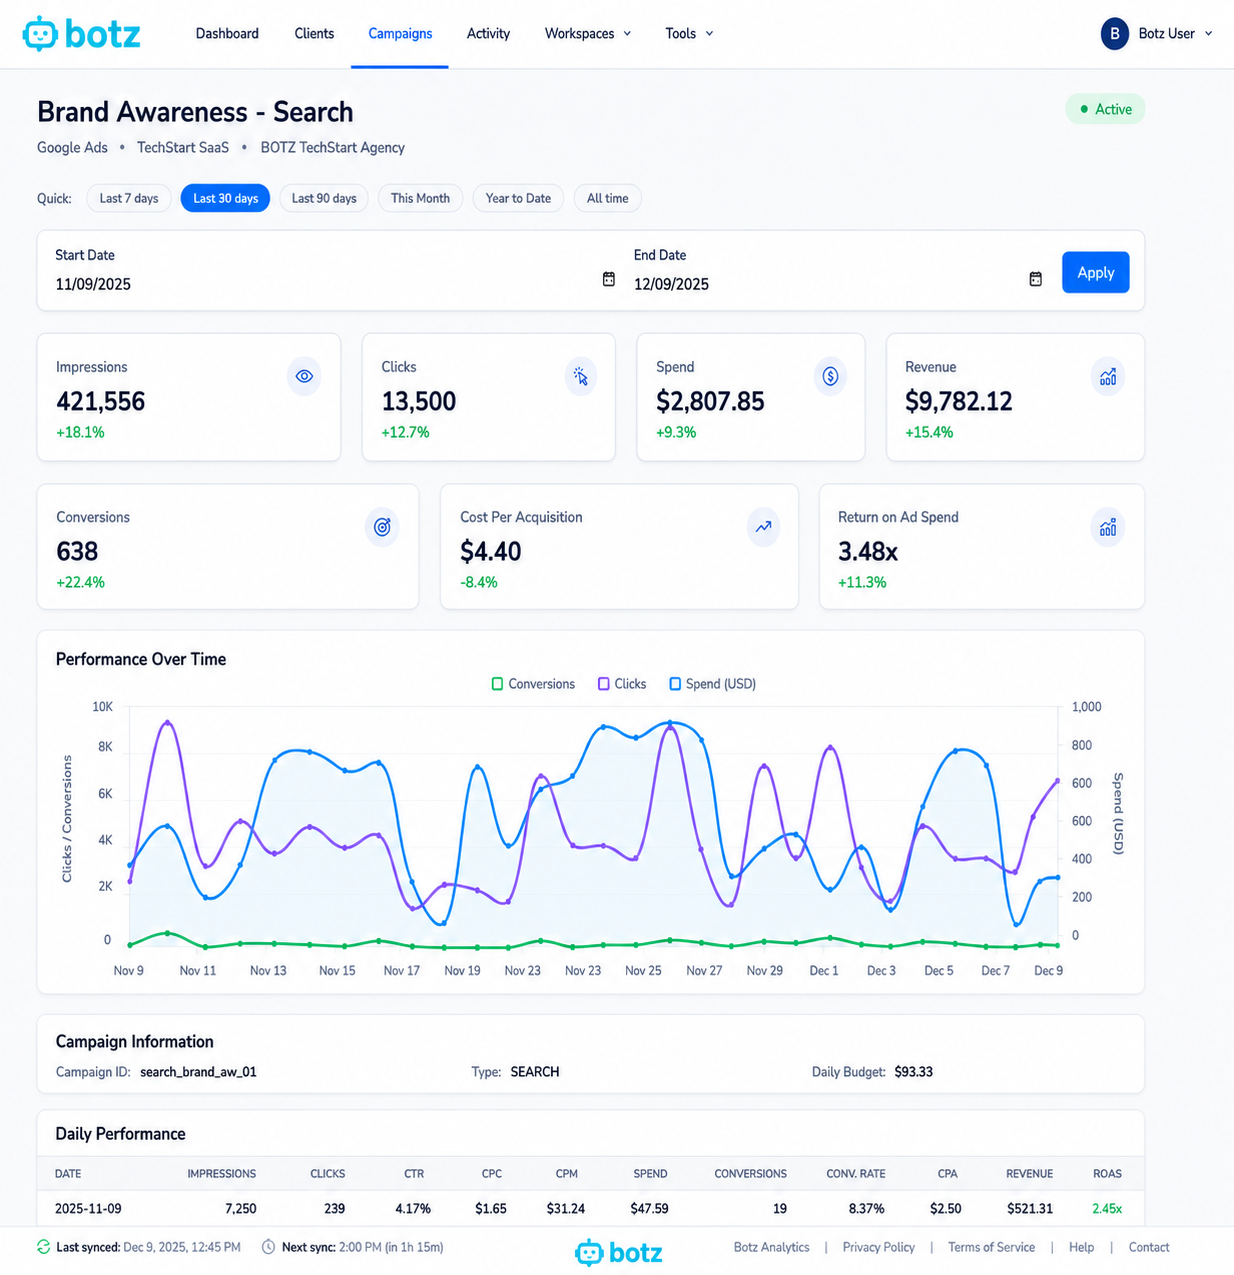The image size is (1234, 1275).
Task: Click the SPEND column header
Action: 650,1174
